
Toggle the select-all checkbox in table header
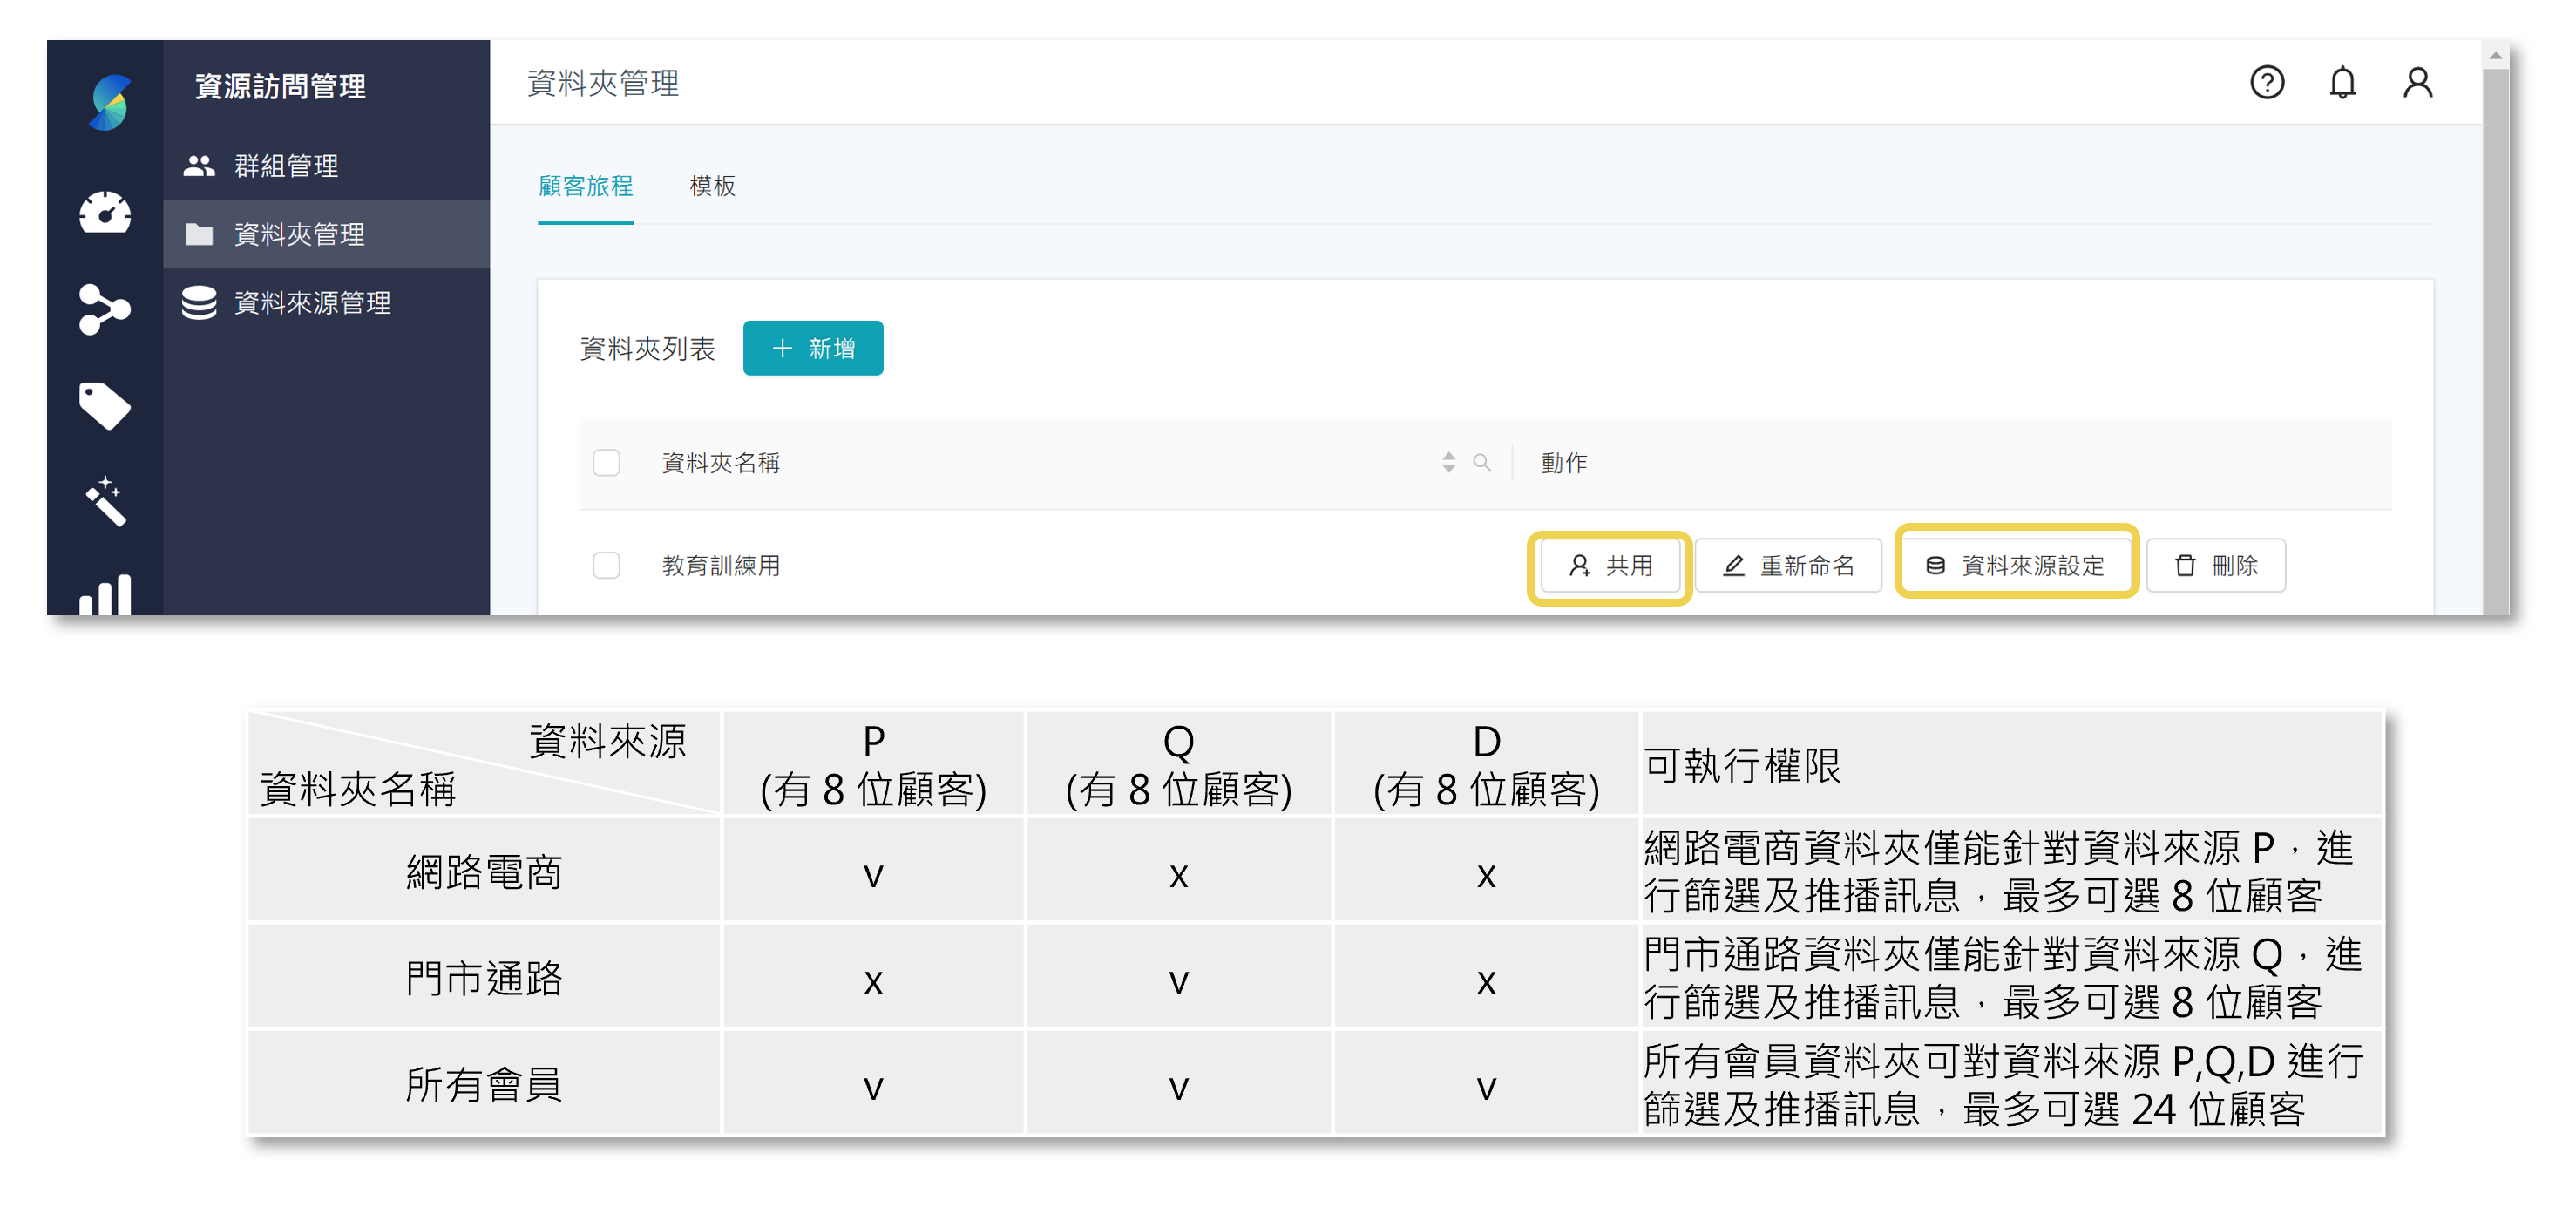606,463
